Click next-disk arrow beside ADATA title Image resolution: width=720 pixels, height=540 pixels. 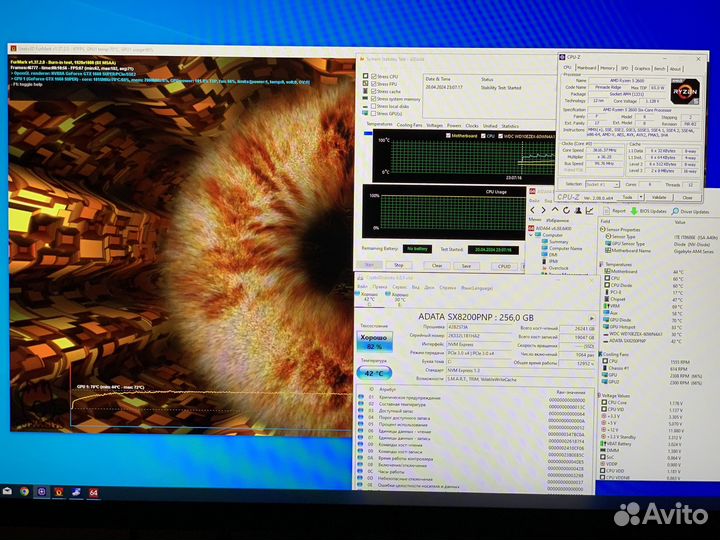tap(591, 318)
